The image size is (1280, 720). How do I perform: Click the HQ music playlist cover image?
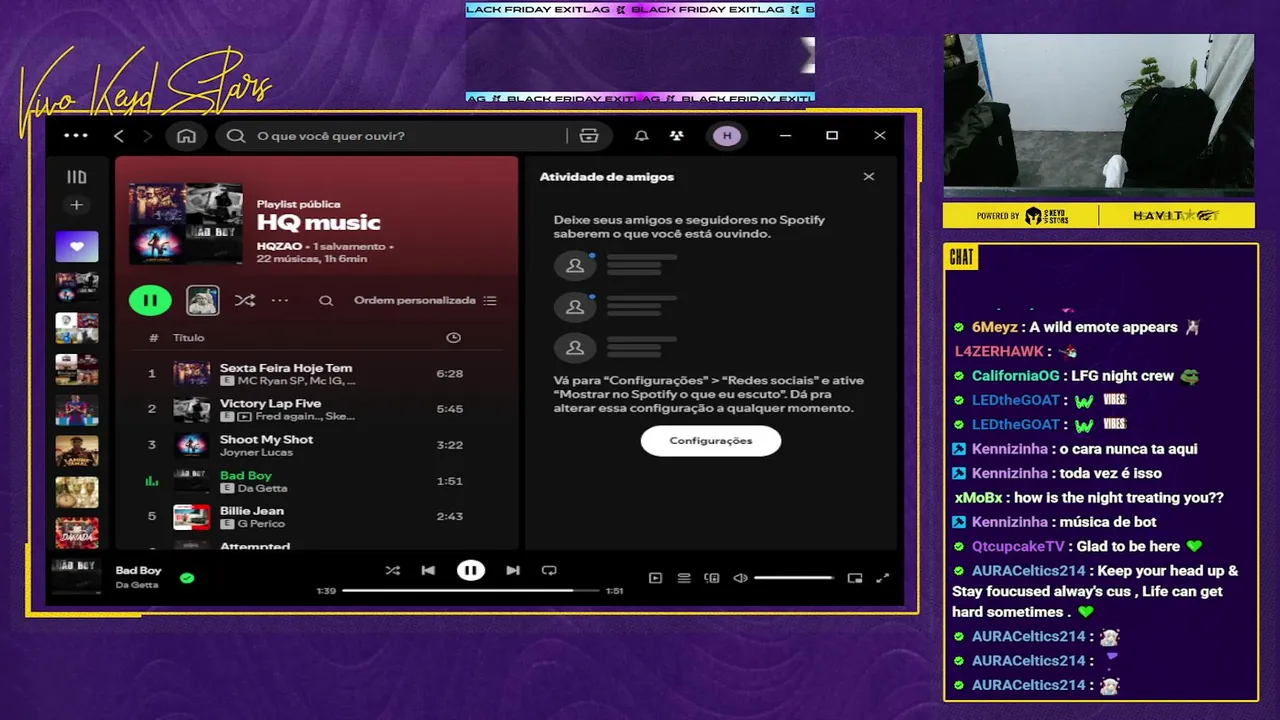click(x=186, y=223)
